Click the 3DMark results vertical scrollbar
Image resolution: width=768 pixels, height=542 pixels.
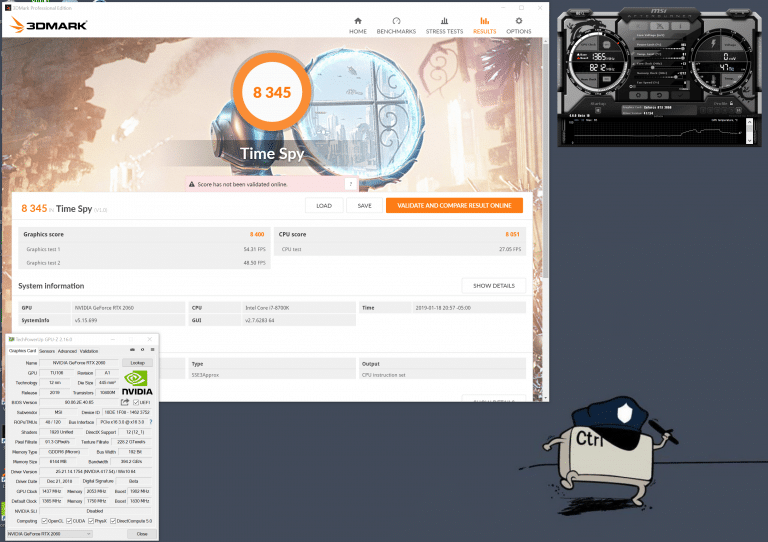click(x=545, y=162)
